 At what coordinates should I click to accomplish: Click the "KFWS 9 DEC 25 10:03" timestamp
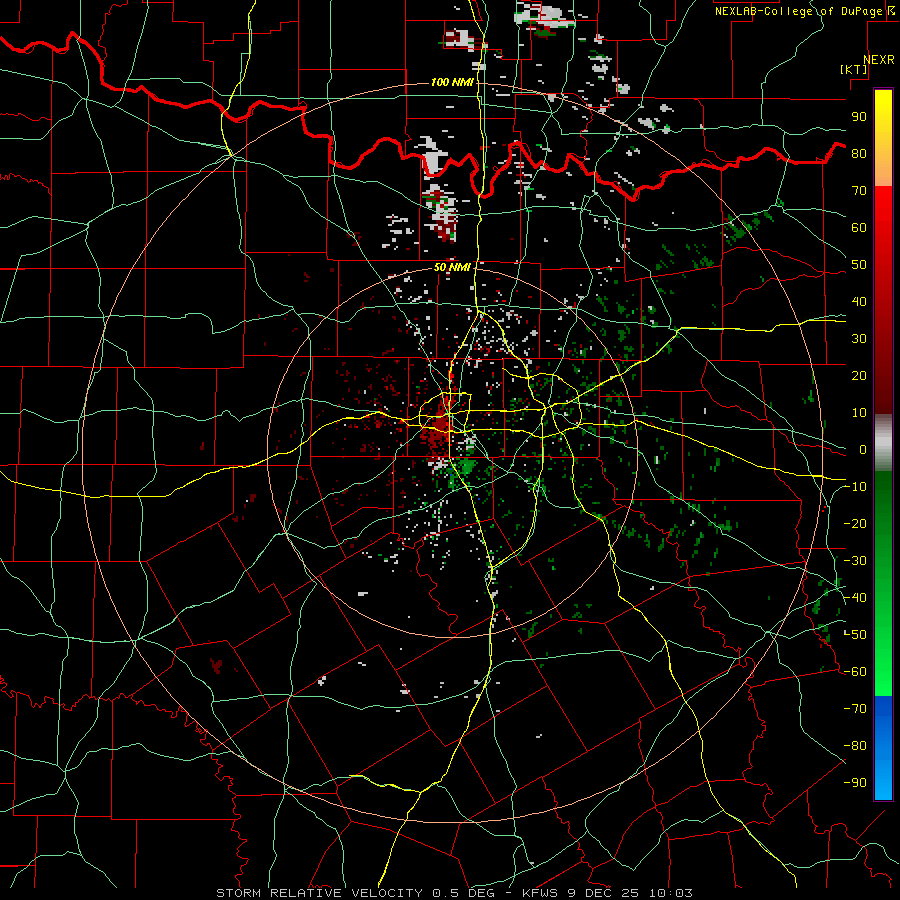coord(607,893)
